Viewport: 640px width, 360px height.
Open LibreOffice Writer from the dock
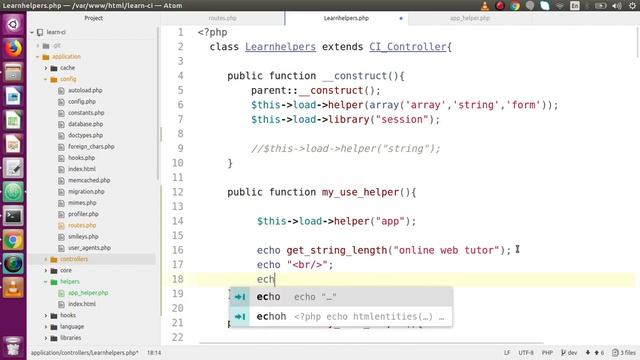tap(13, 97)
